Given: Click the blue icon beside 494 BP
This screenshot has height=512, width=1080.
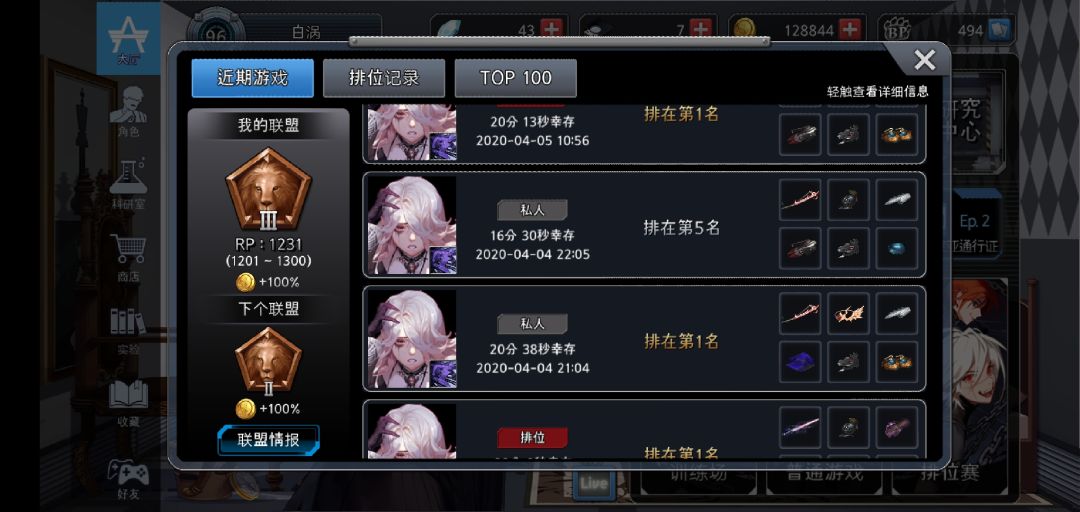Looking at the screenshot, I should click(999, 30).
